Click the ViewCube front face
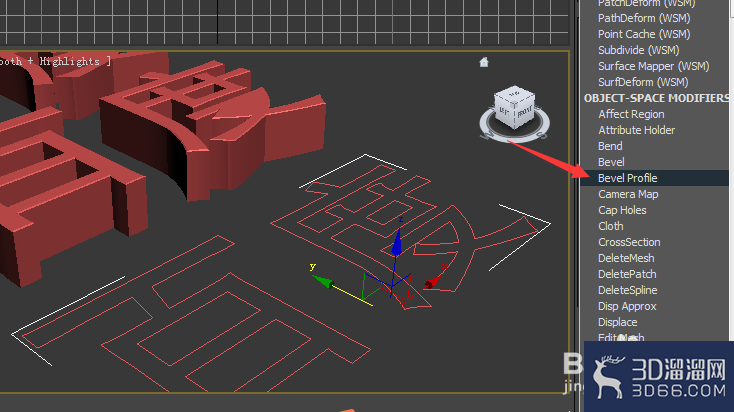 click(525, 110)
